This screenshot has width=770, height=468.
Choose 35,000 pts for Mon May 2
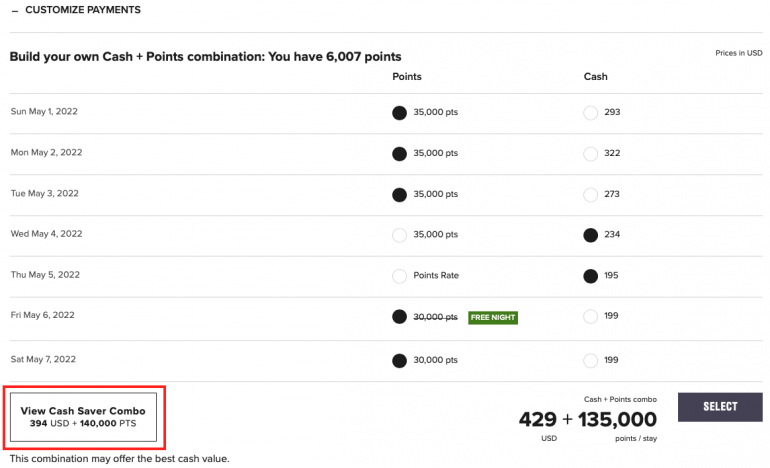400,153
